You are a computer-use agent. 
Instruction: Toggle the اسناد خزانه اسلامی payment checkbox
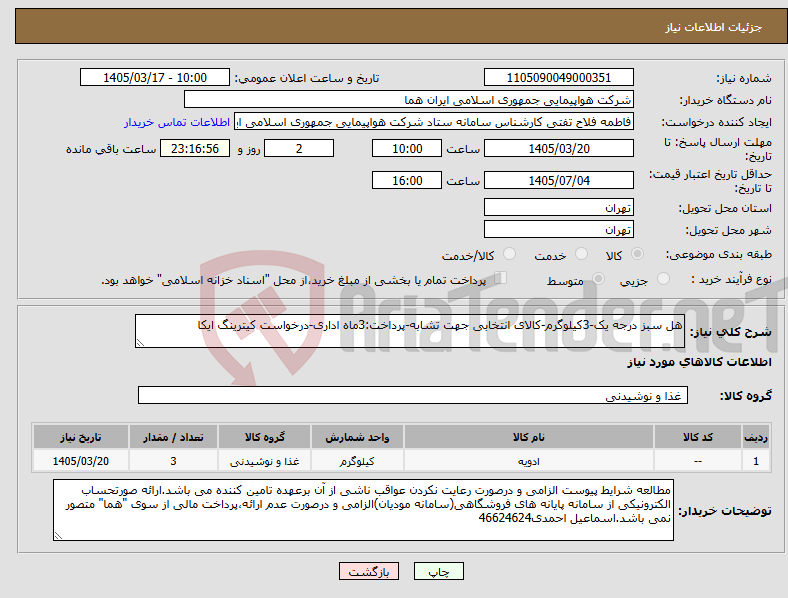501,278
